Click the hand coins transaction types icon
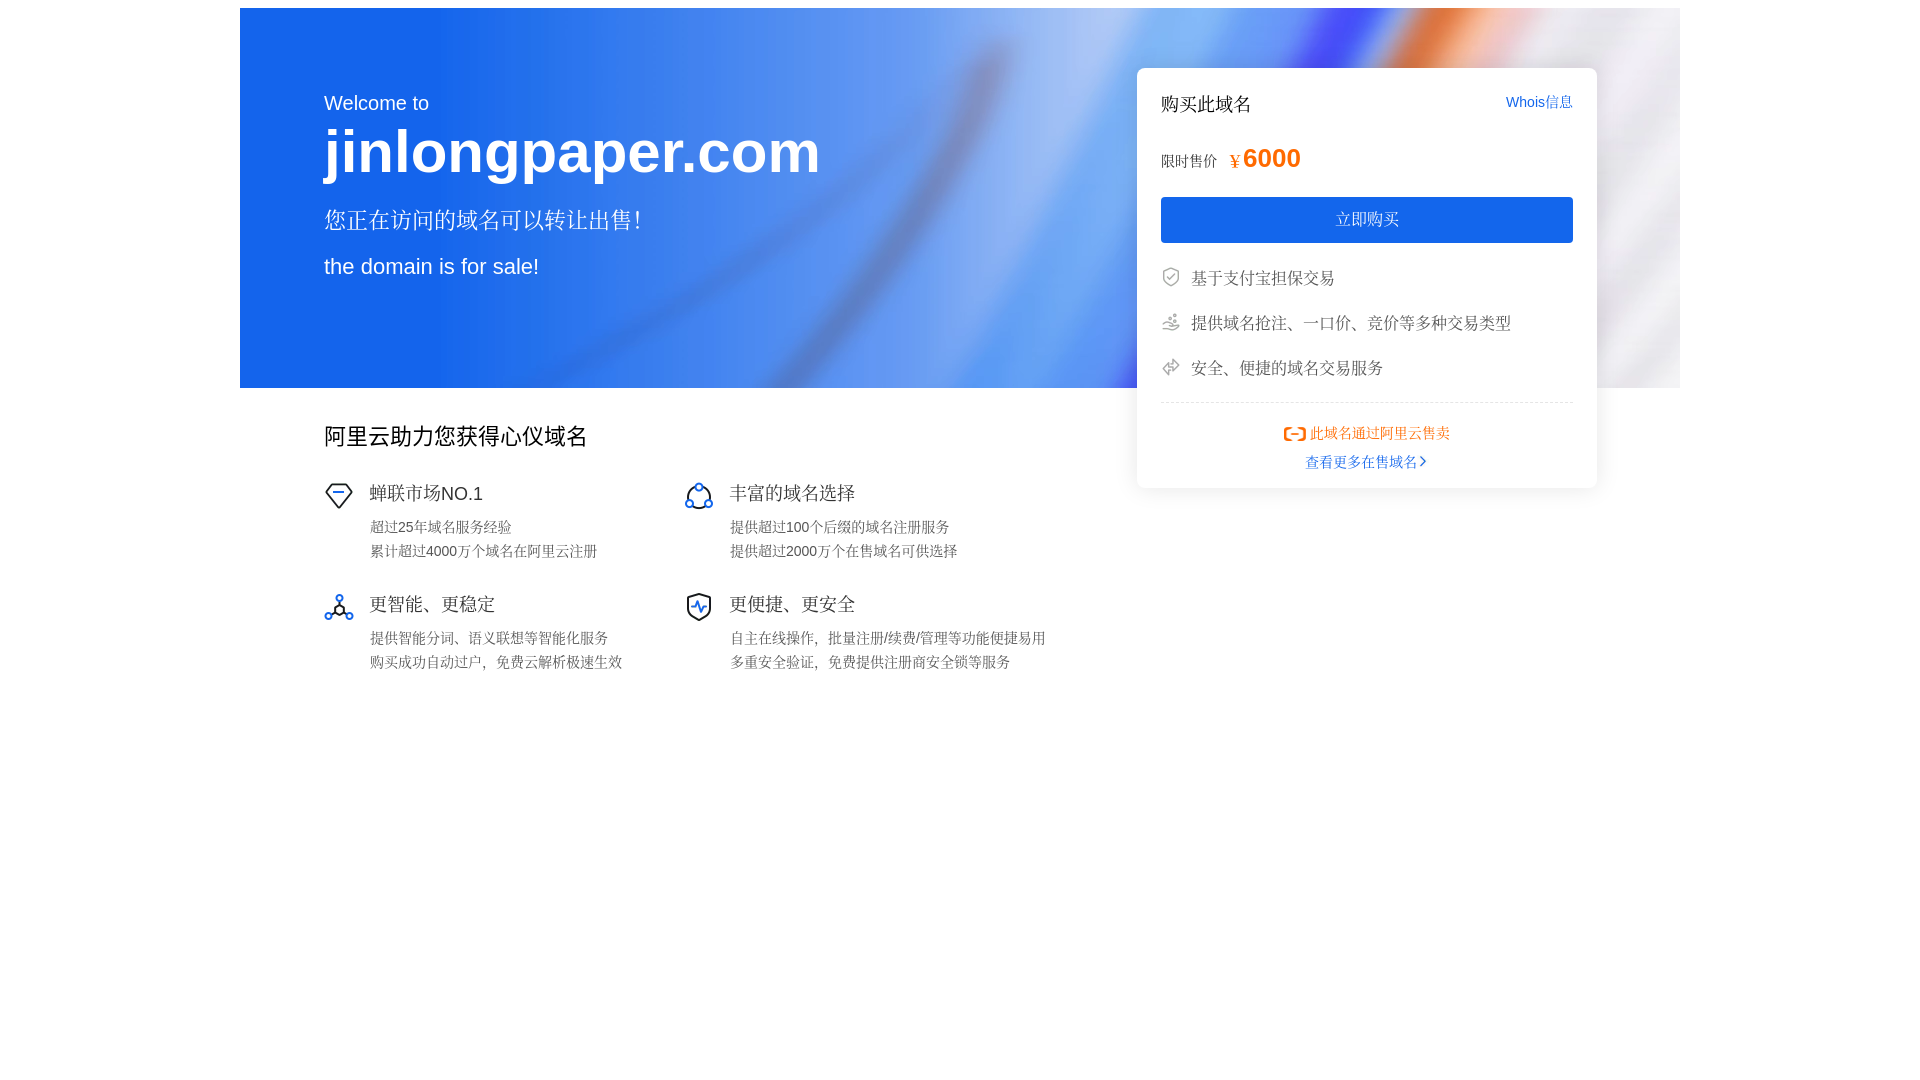 point(1170,322)
